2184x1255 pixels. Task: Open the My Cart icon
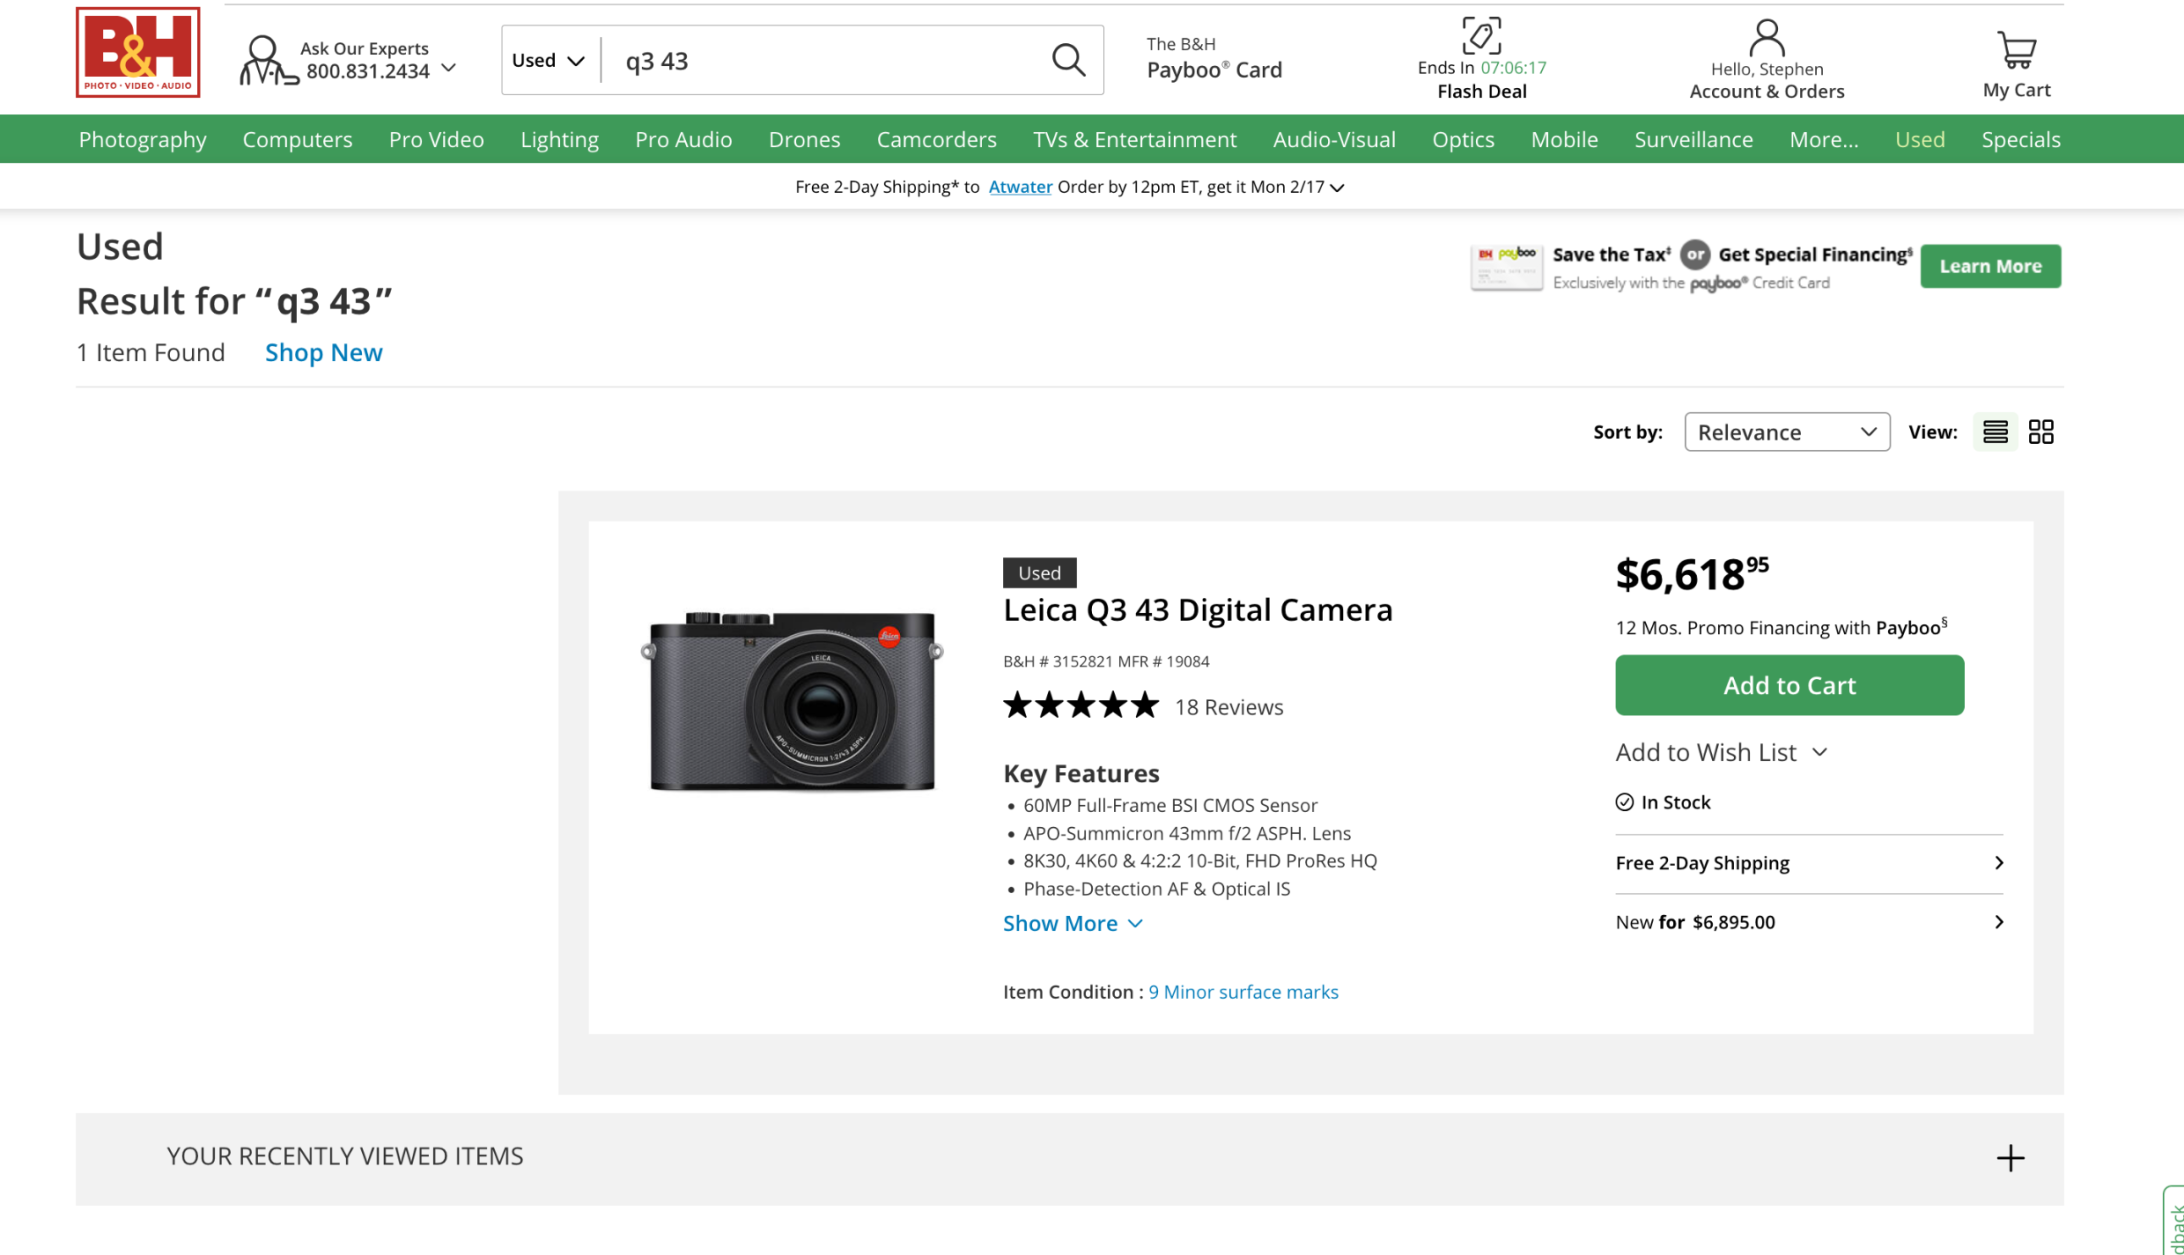[2016, 49]
